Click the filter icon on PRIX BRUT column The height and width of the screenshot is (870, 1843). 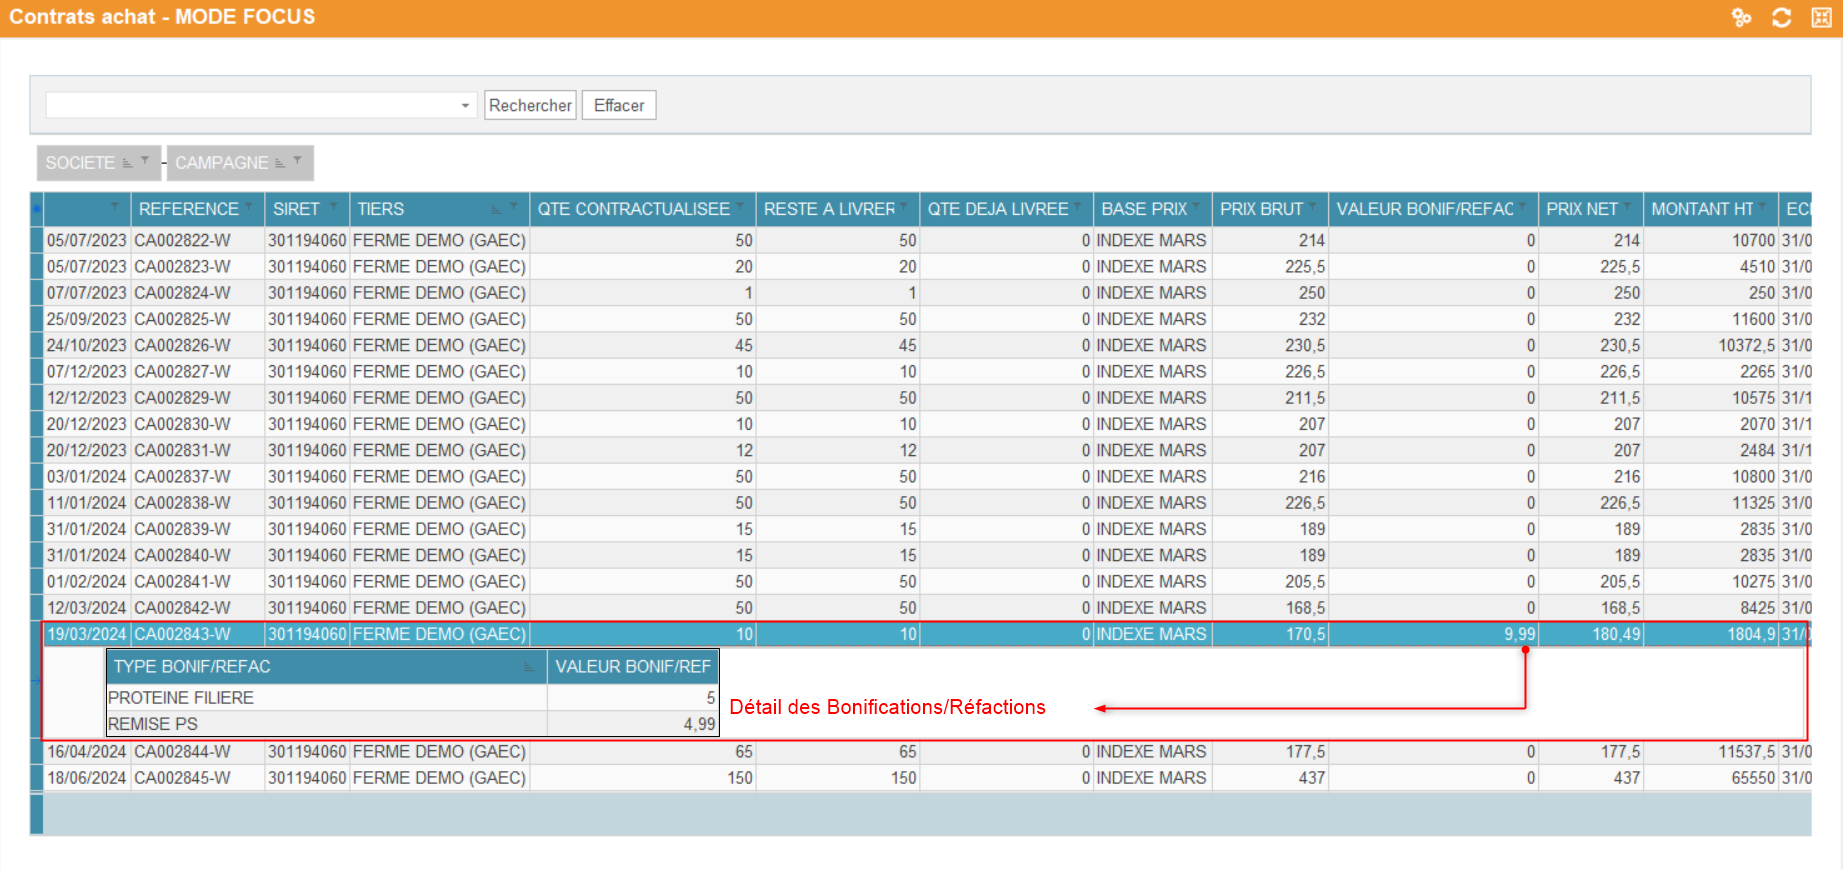1313,206
